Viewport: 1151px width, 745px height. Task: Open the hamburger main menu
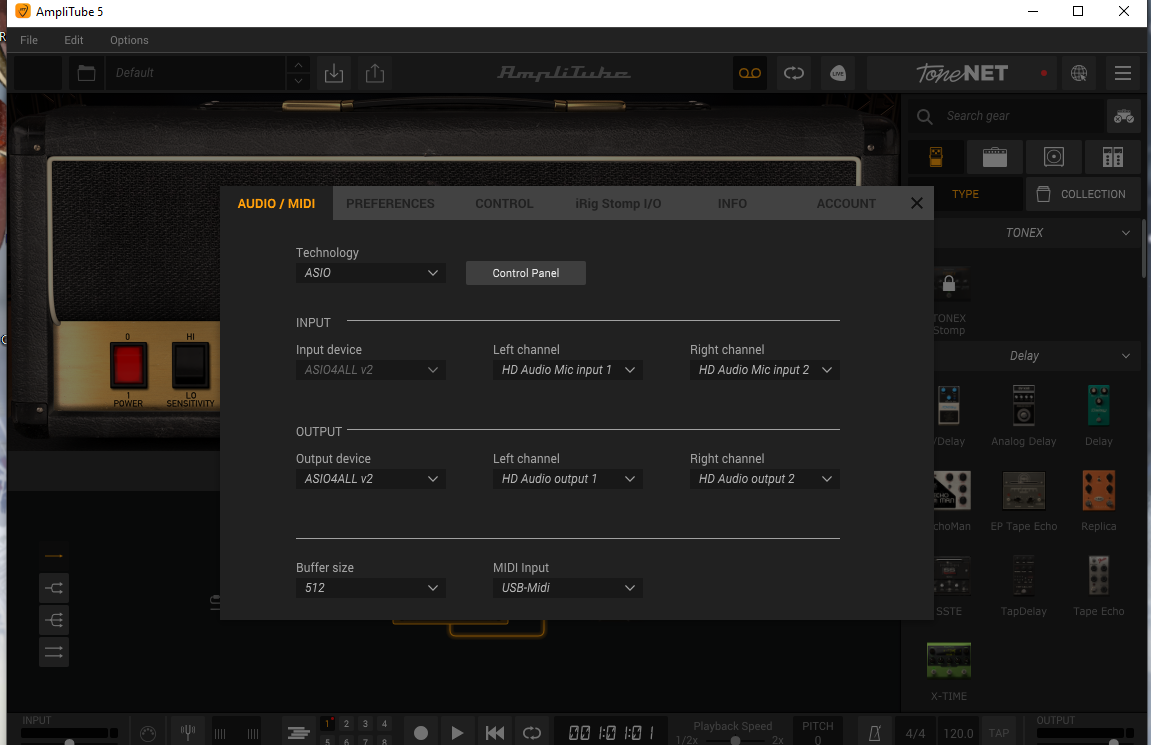click(1122, 73)
